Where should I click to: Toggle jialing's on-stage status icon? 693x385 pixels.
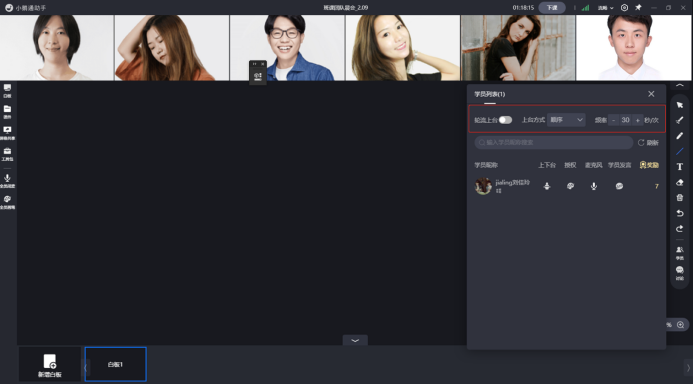coord(547,186)
